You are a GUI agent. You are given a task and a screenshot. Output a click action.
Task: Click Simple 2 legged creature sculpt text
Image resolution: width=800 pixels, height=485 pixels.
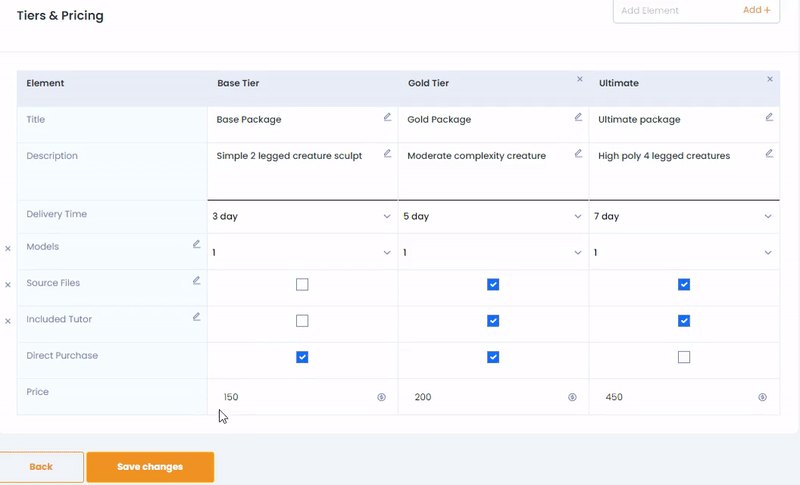pyautogui.click(x=289, y=156)
